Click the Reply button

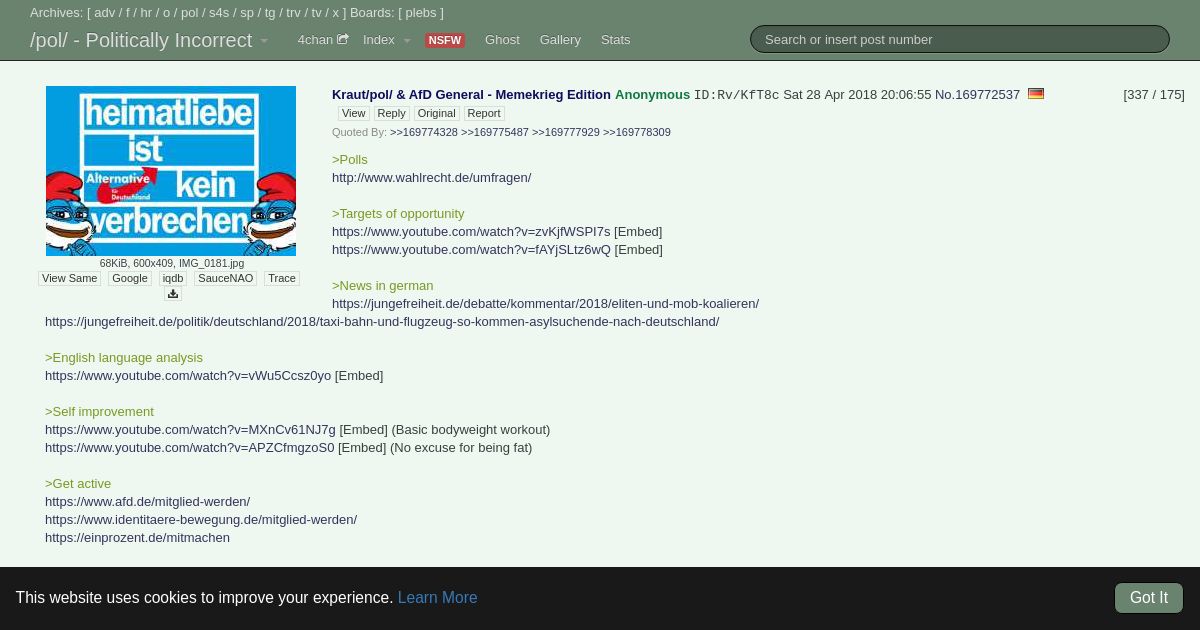click(x=391, y=113)
